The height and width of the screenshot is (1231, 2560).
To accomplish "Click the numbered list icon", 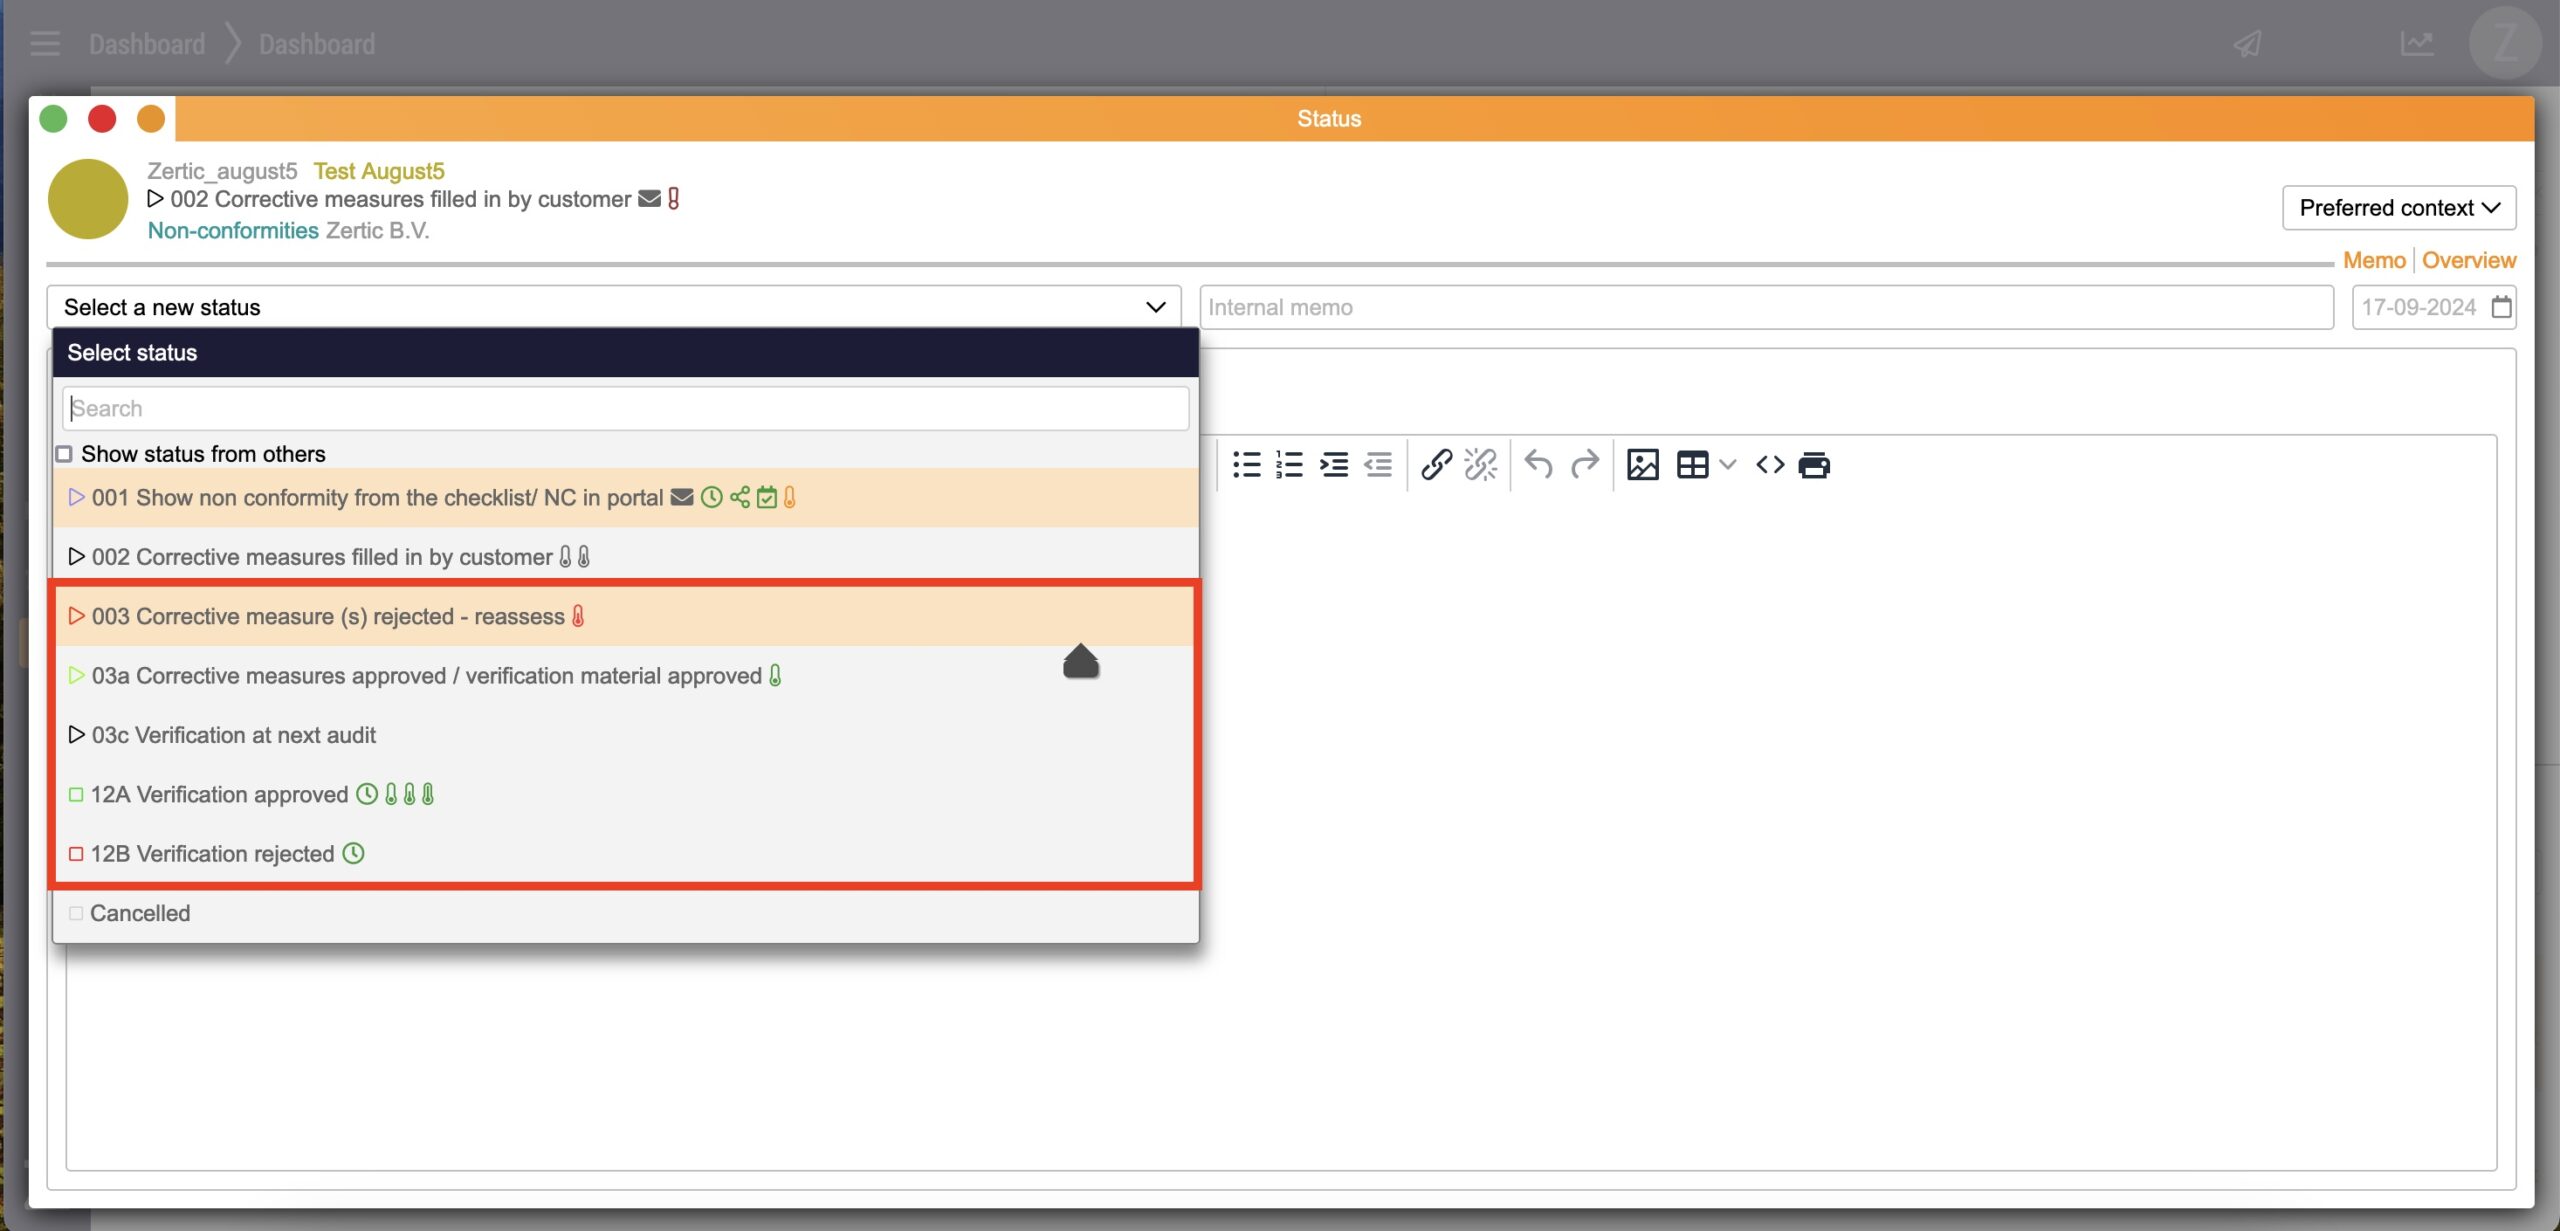I will 1290,465.
